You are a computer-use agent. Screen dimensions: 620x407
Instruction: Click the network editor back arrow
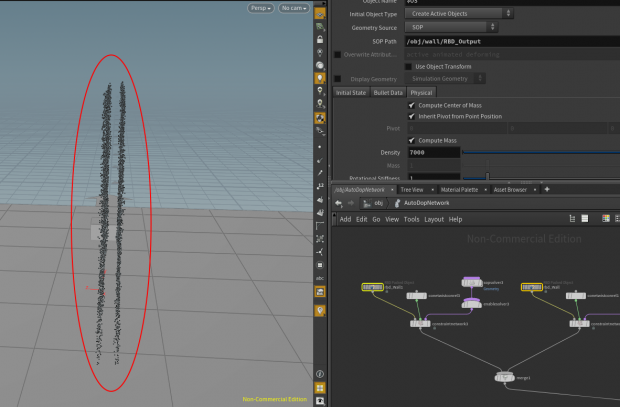click(338, 203)
